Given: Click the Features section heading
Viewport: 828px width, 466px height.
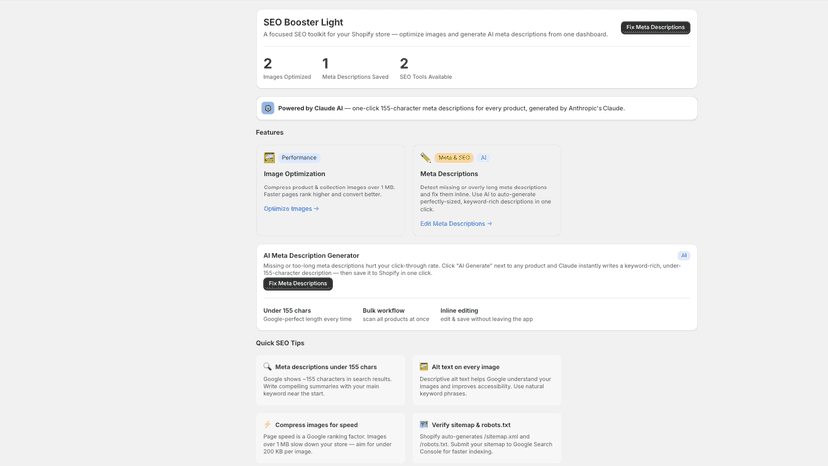Looking at the screenshot, I should tap(269, 133).
